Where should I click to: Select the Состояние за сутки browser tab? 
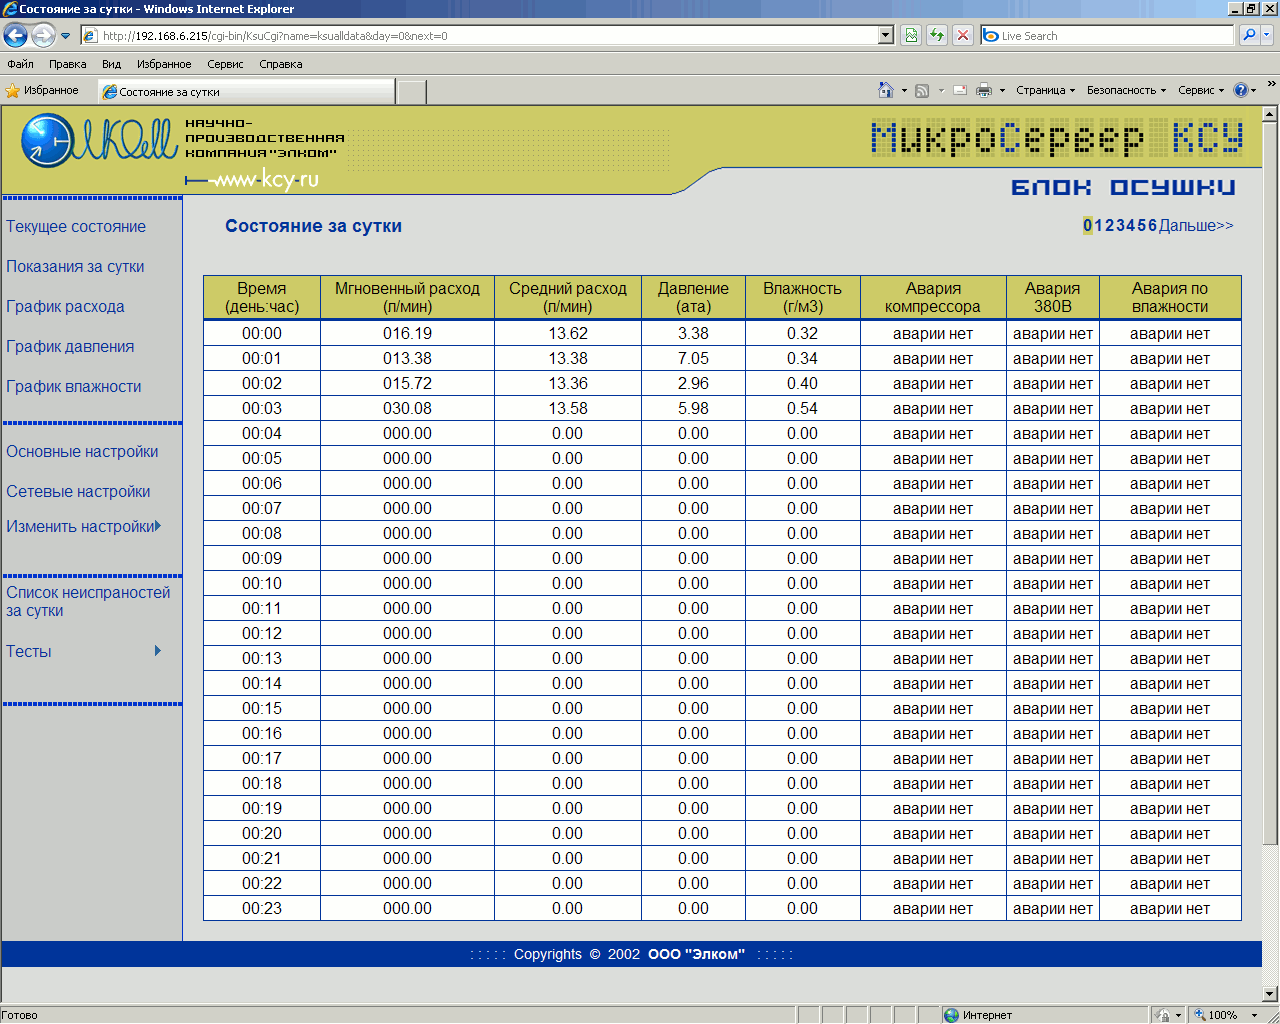[x=247, y=92]
